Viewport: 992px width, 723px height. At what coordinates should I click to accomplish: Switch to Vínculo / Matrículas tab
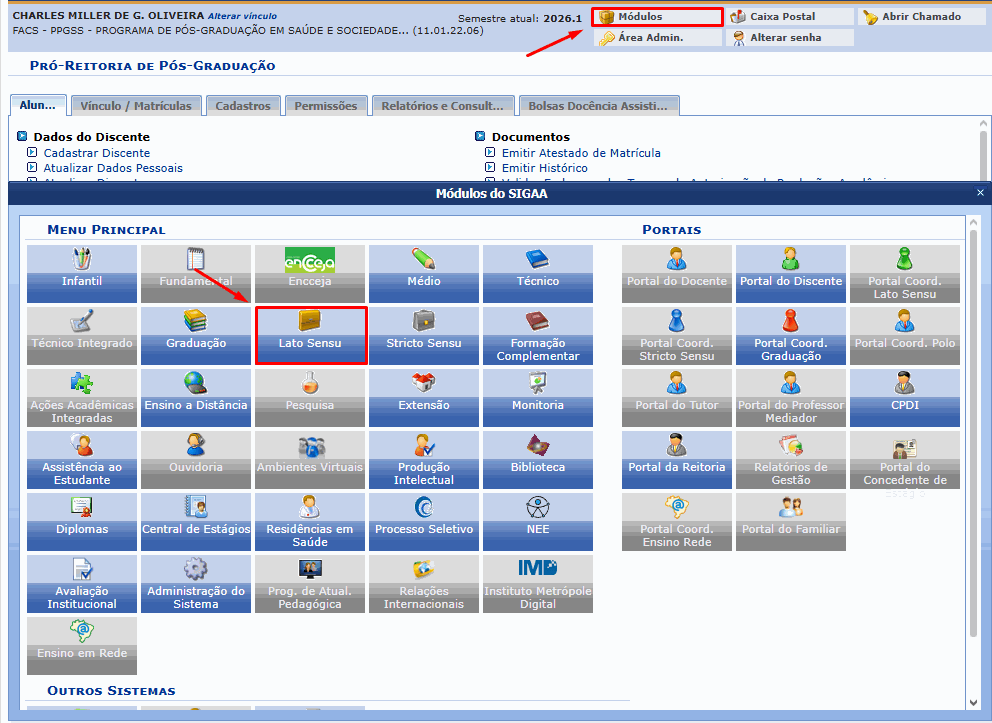click(x=136, y=106)
